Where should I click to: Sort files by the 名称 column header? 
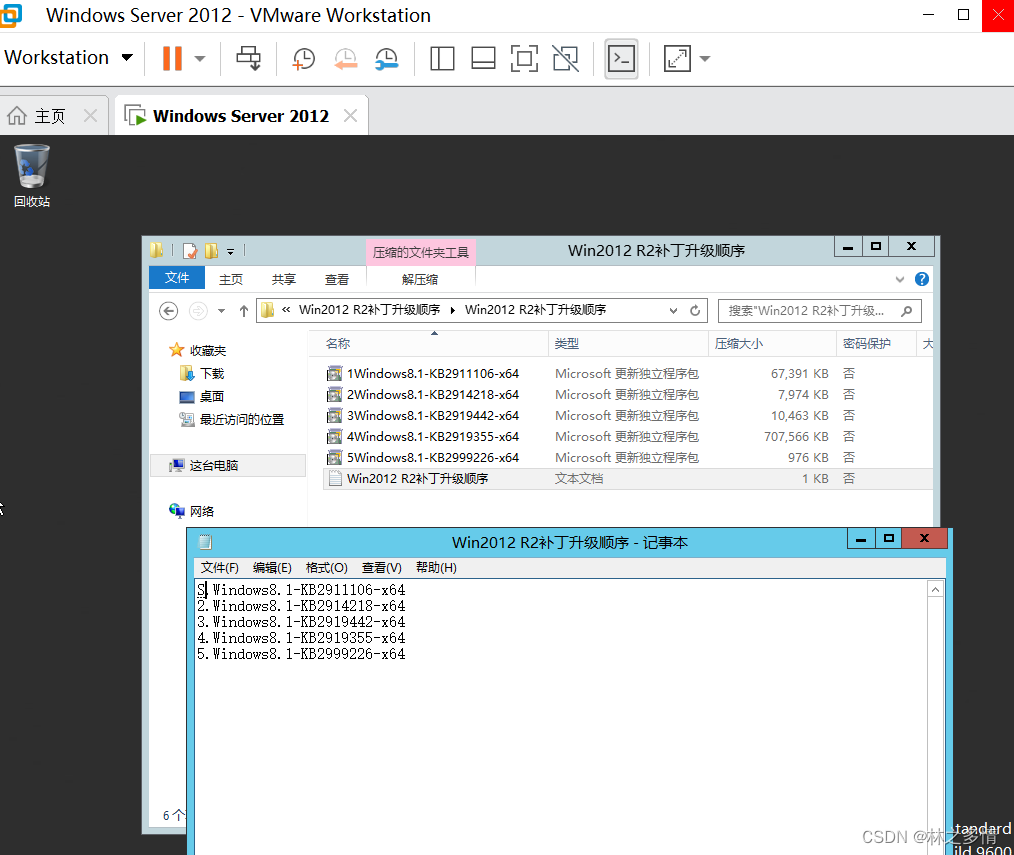(x=429, y=343)
